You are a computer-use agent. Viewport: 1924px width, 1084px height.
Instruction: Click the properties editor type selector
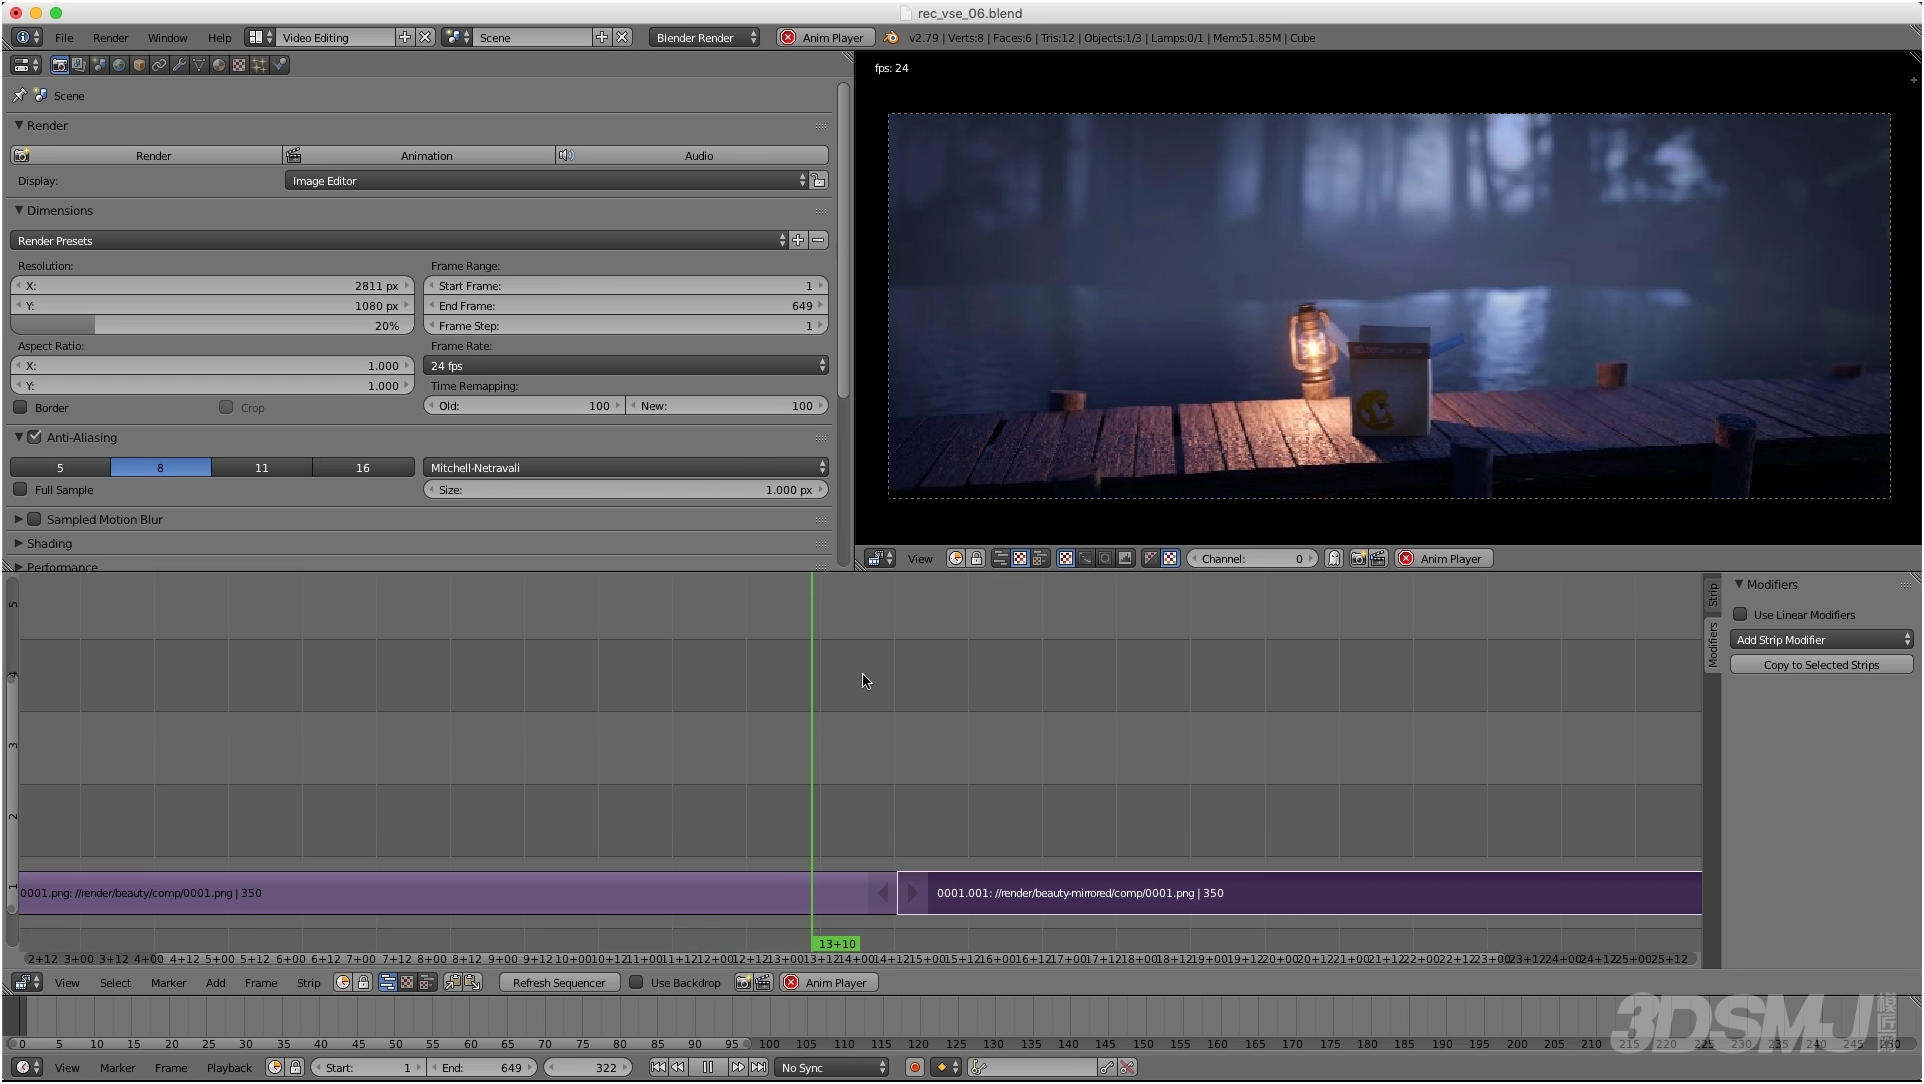pos(26,65)
